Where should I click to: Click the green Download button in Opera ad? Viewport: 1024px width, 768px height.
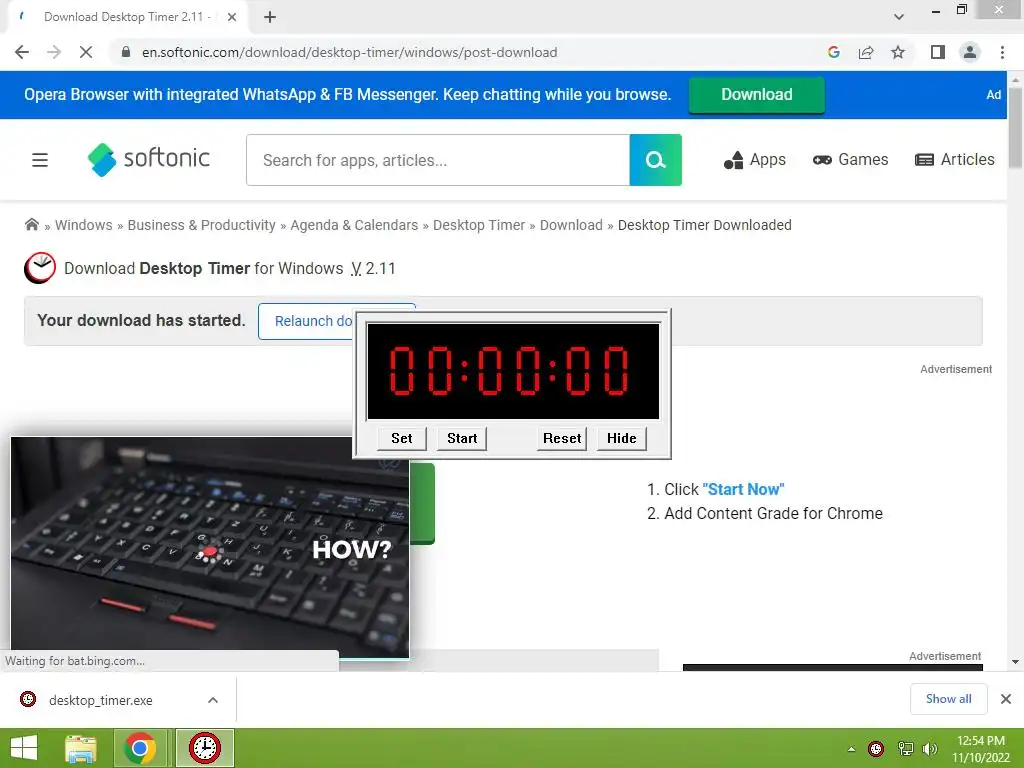756,95
